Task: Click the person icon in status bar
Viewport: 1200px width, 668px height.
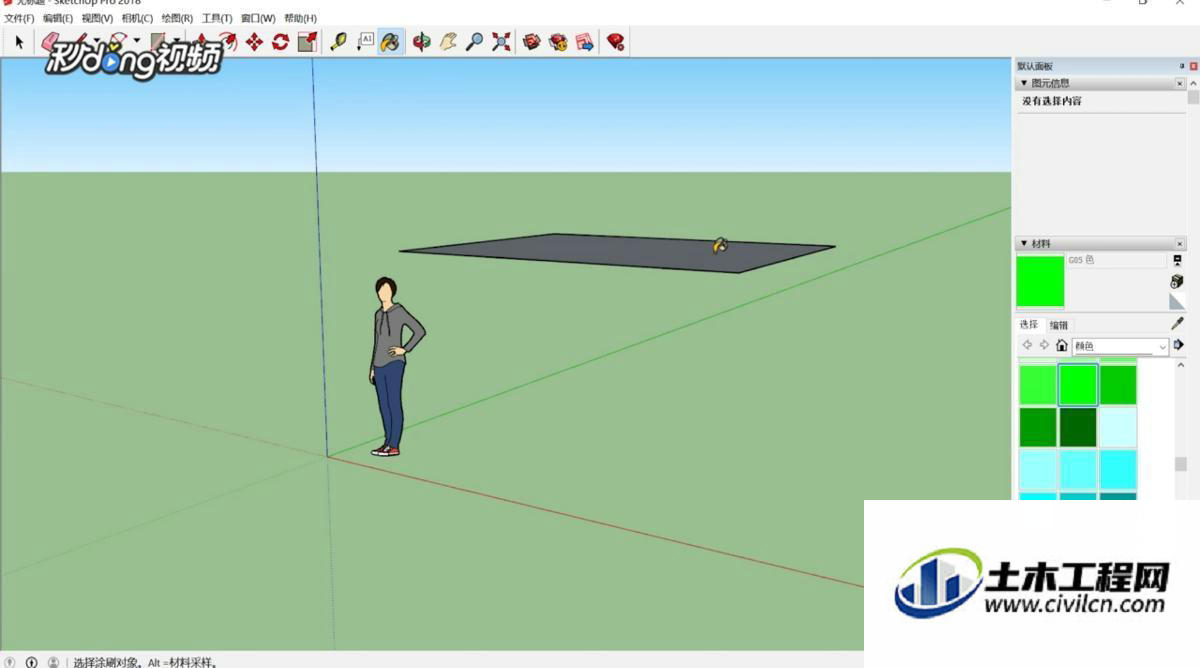Action: point(53,662)
